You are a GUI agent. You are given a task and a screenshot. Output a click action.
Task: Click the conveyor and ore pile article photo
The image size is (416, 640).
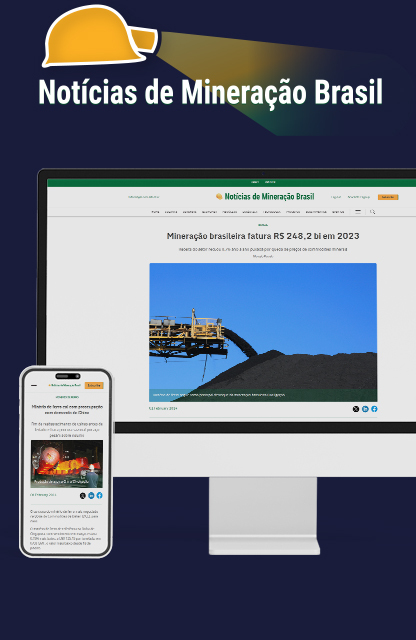click(263, 332)
